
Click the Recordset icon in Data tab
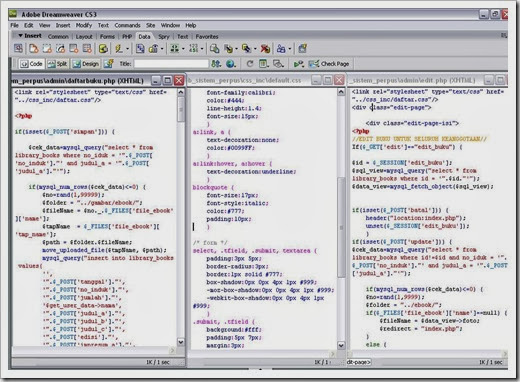[x=103, y=49]
